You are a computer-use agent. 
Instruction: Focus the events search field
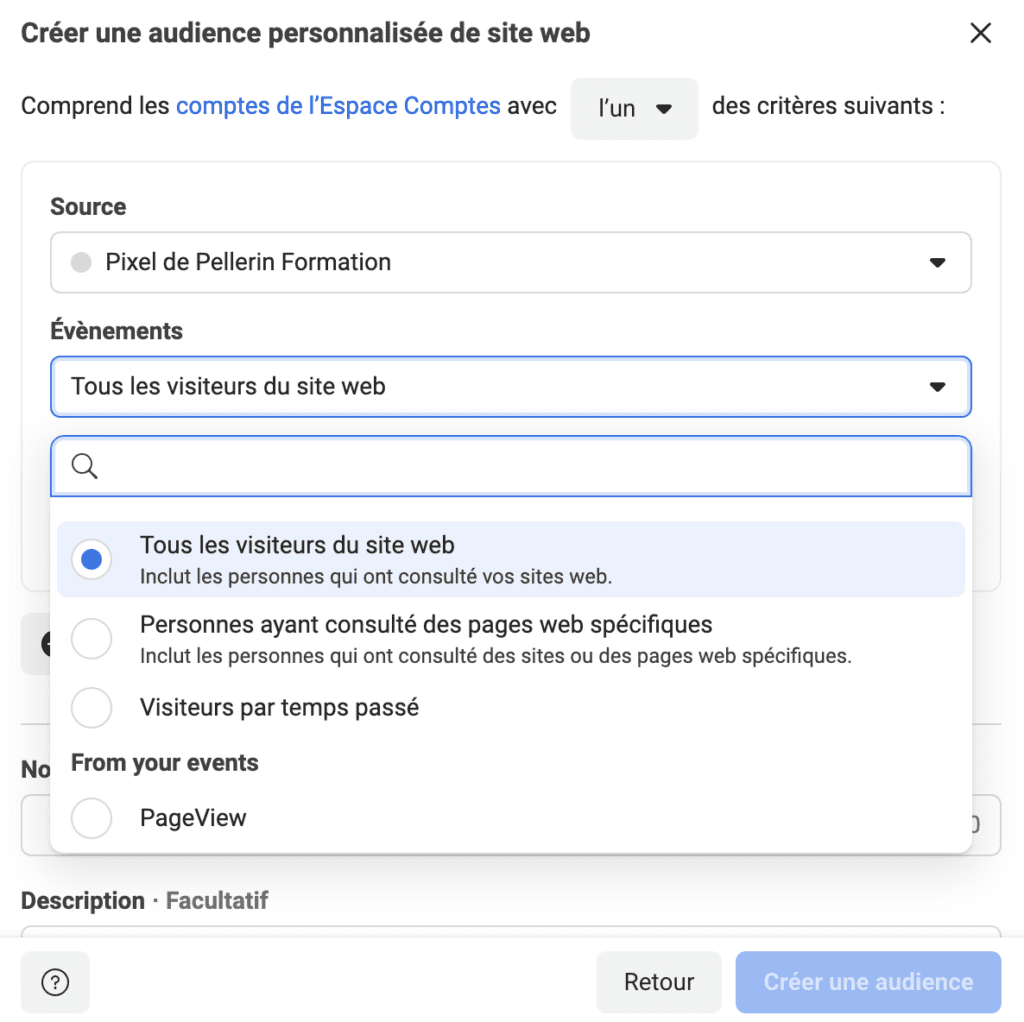pos(530,466)
